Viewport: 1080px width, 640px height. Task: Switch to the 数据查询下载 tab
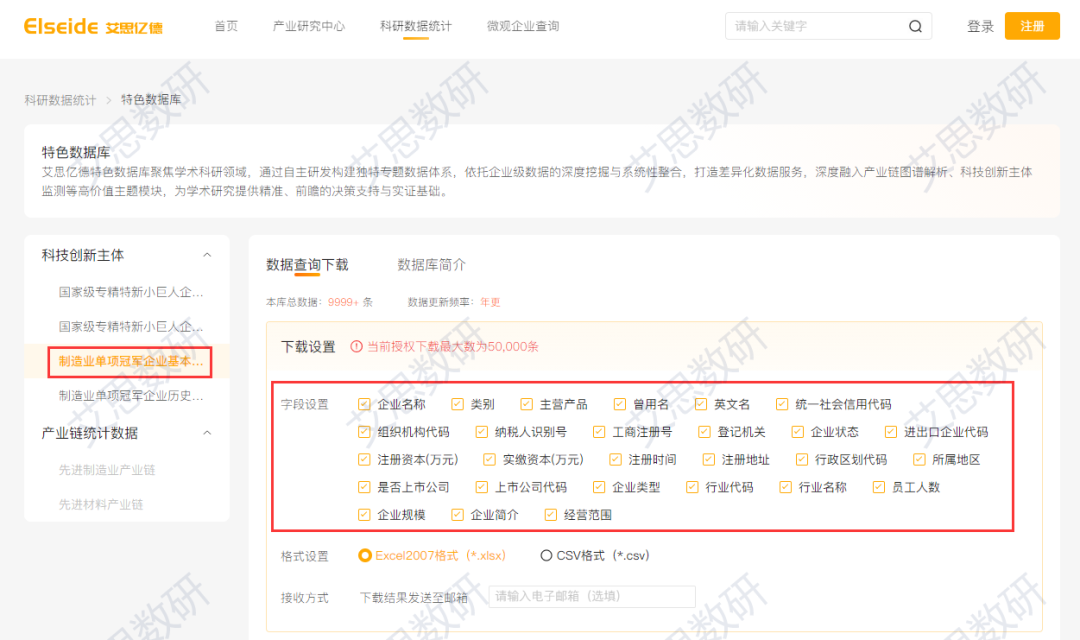307,265
